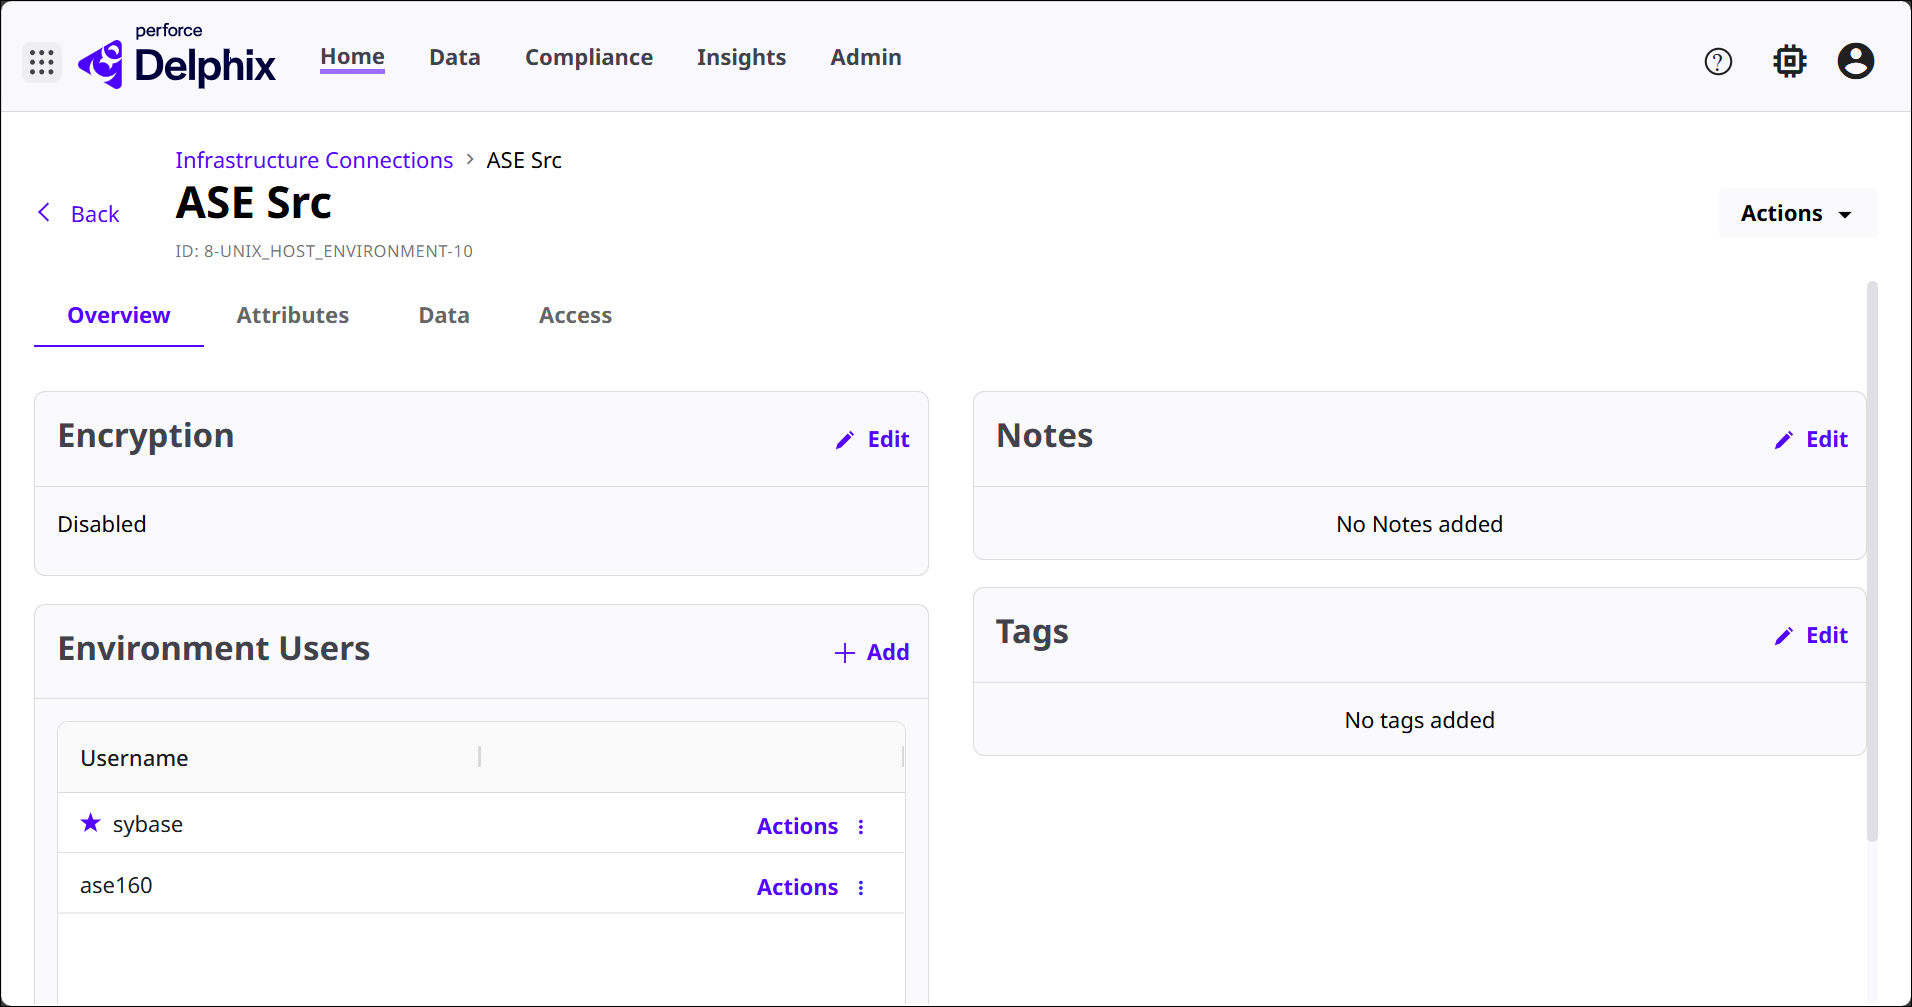This screenshot has width=1912, height=1007.
Task: Open Infrastructure Connections breadcrumb link
Action: pyautogui.click(x=314, y=161)
